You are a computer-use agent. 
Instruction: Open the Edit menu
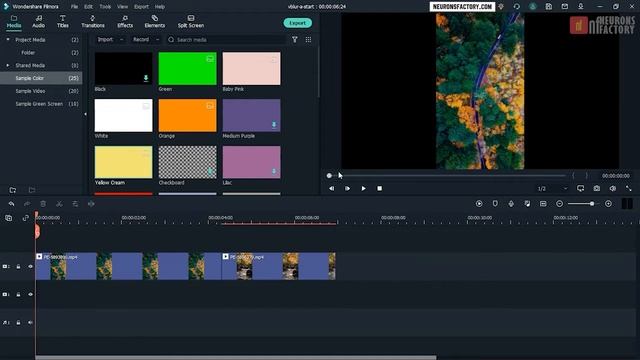click(88, 7)
